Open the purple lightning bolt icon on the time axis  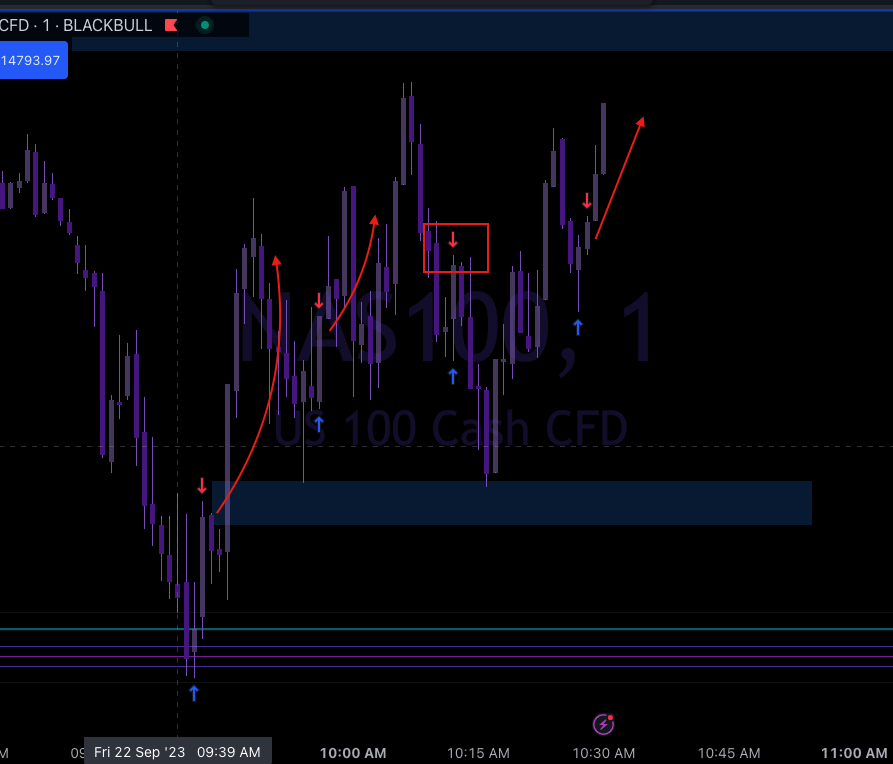602,724
